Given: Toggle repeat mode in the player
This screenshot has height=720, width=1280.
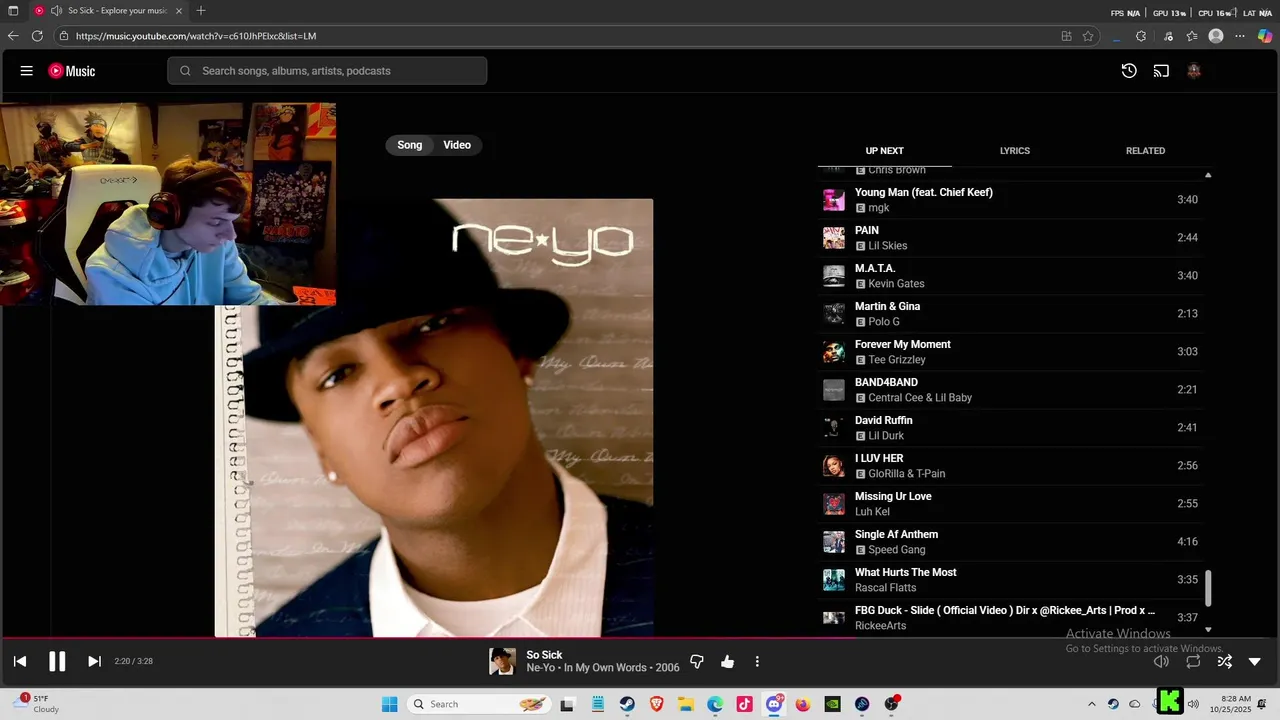Looking at the screenshot, I should tap(1193, 661).
